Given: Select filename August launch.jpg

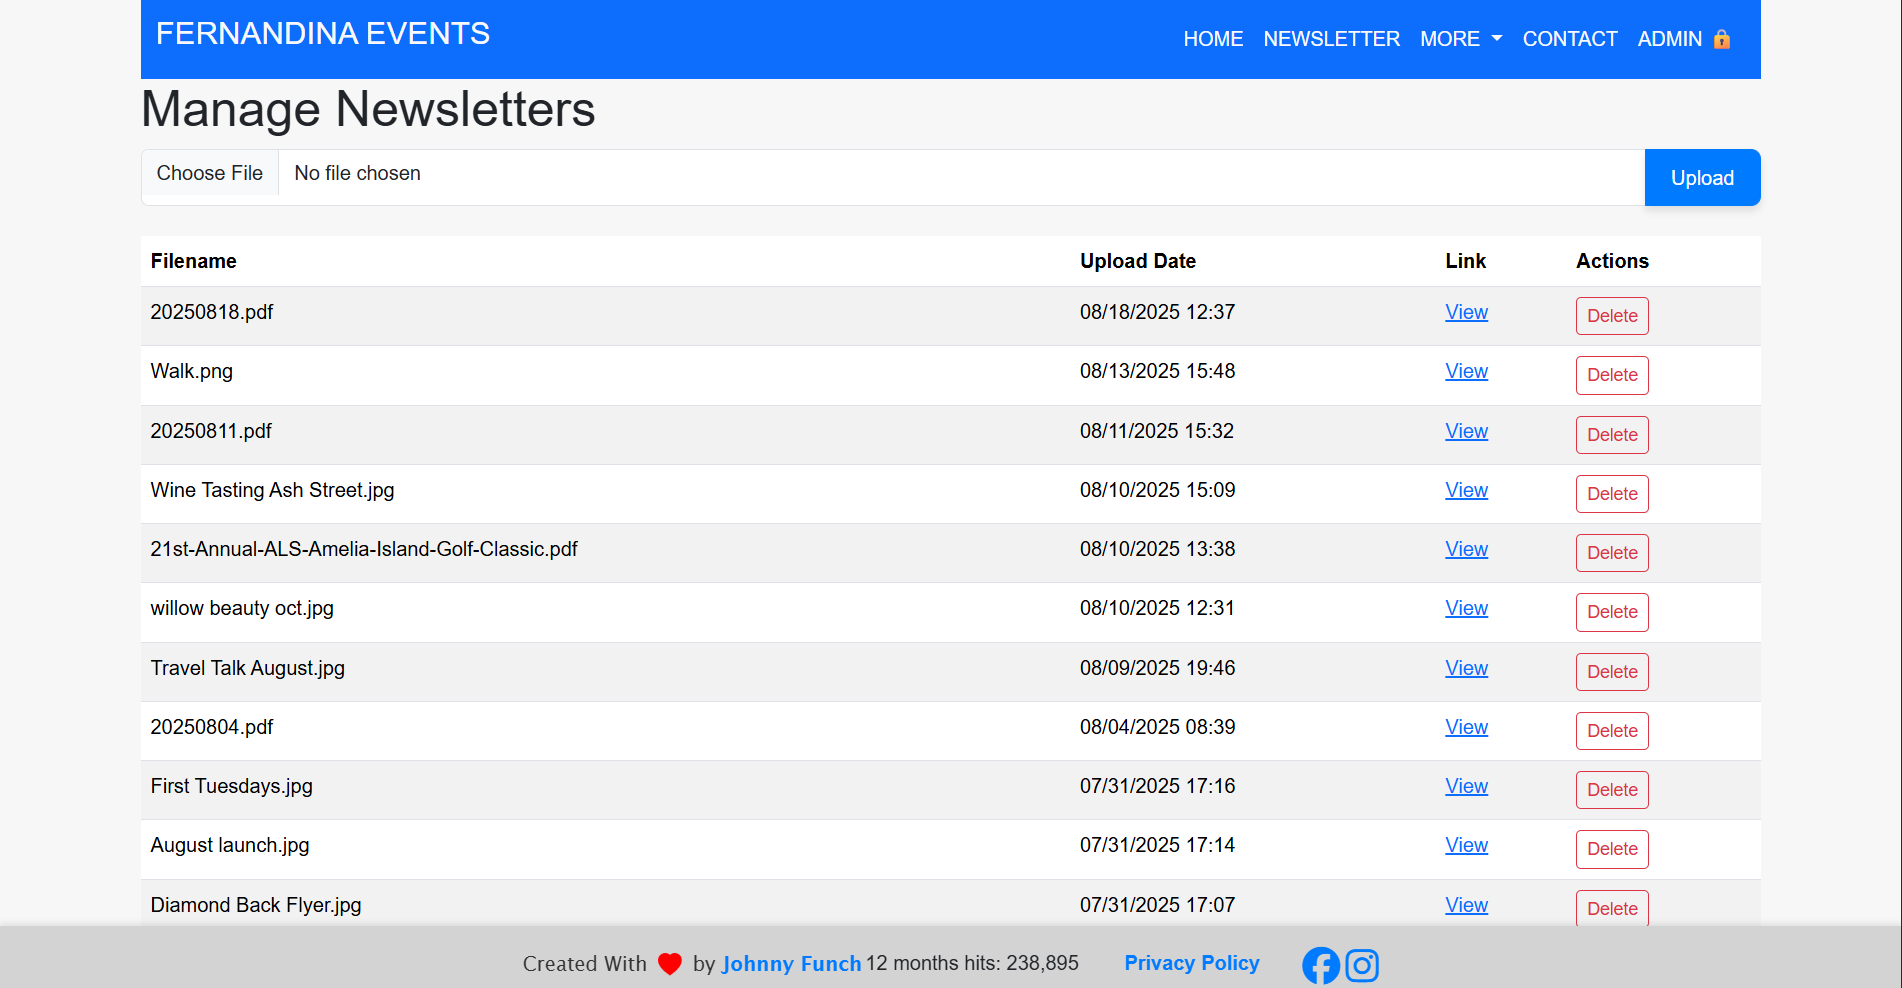Looking at the screenshot, I should click(x=230, y=845).
